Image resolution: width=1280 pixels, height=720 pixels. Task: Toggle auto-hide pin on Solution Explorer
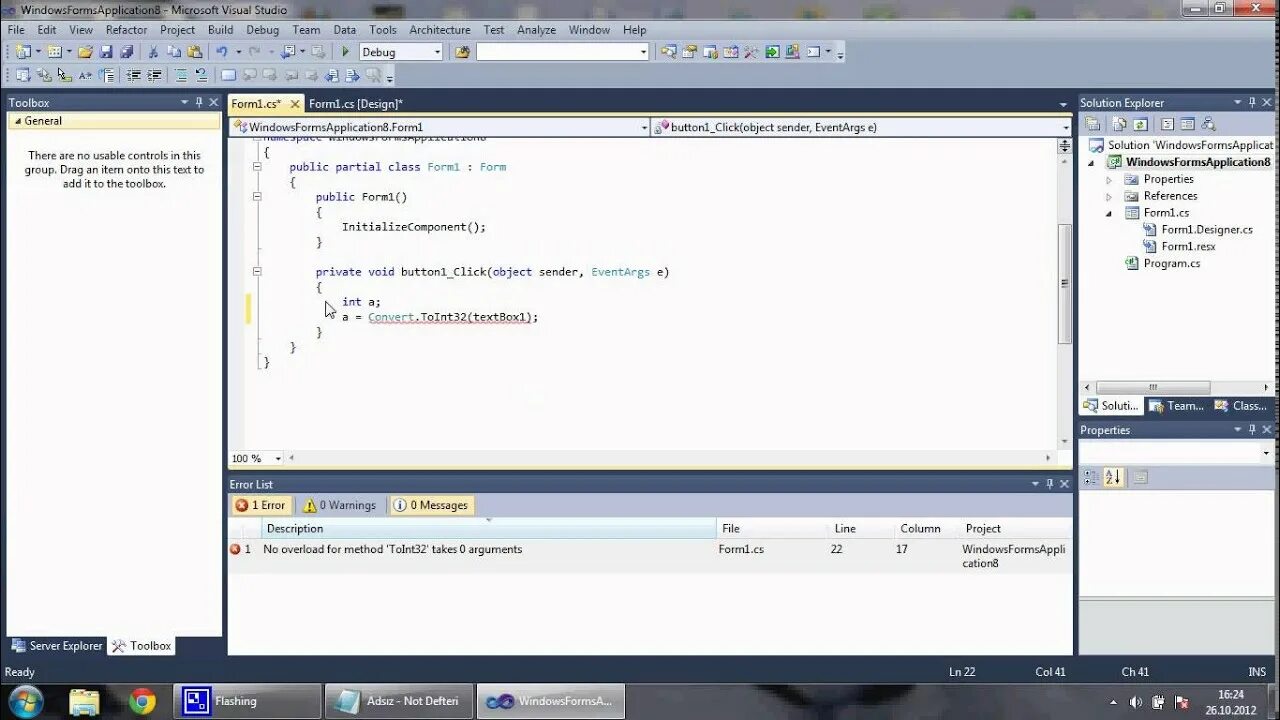(x=1252, y=102)
